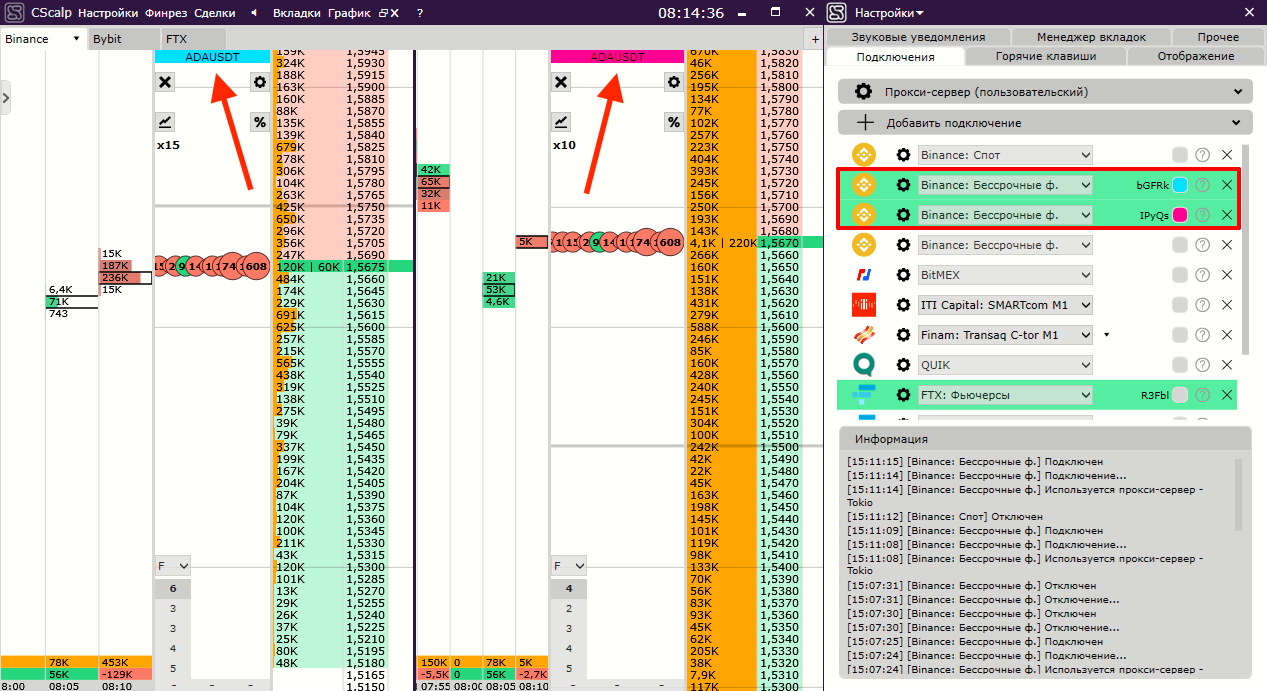1267x691 pixels.
Task: Close the pink ADAUSDT order book with its X
Action: 561,82
